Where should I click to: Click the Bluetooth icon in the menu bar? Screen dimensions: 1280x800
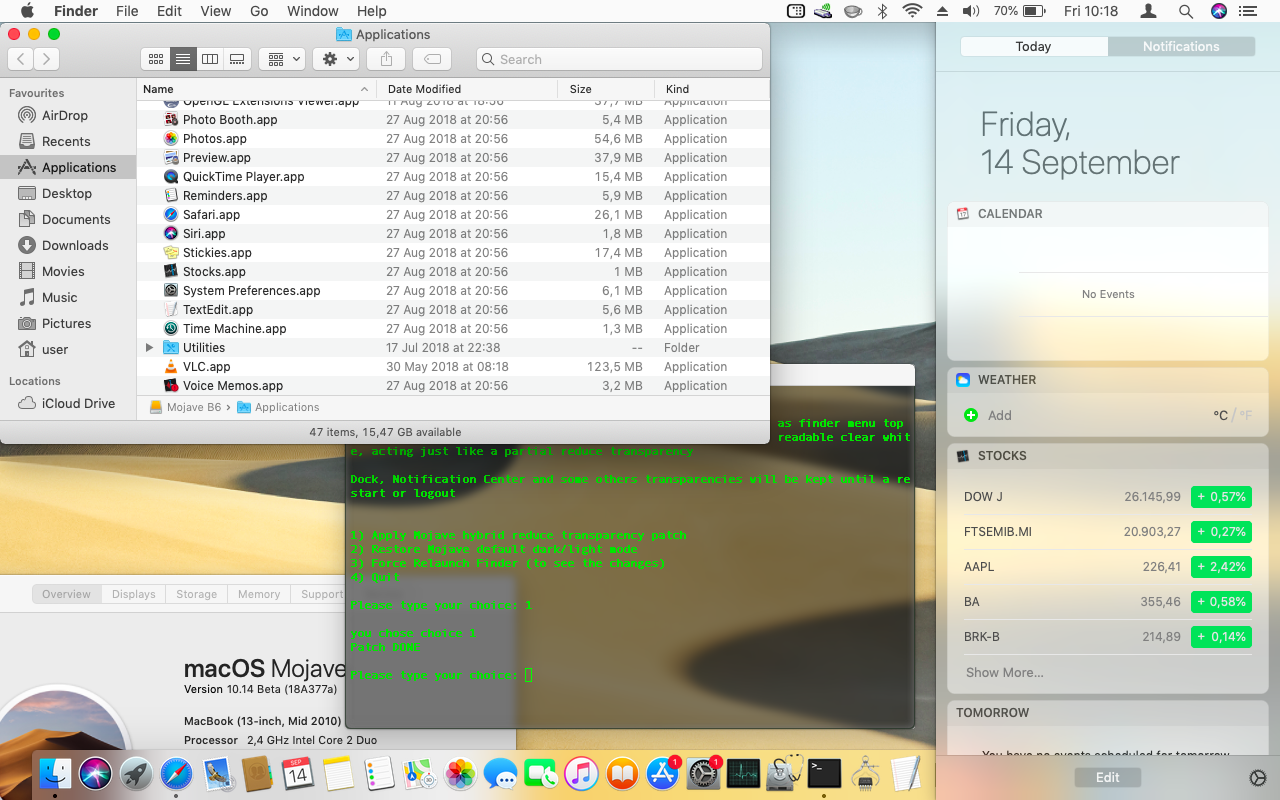882,11
